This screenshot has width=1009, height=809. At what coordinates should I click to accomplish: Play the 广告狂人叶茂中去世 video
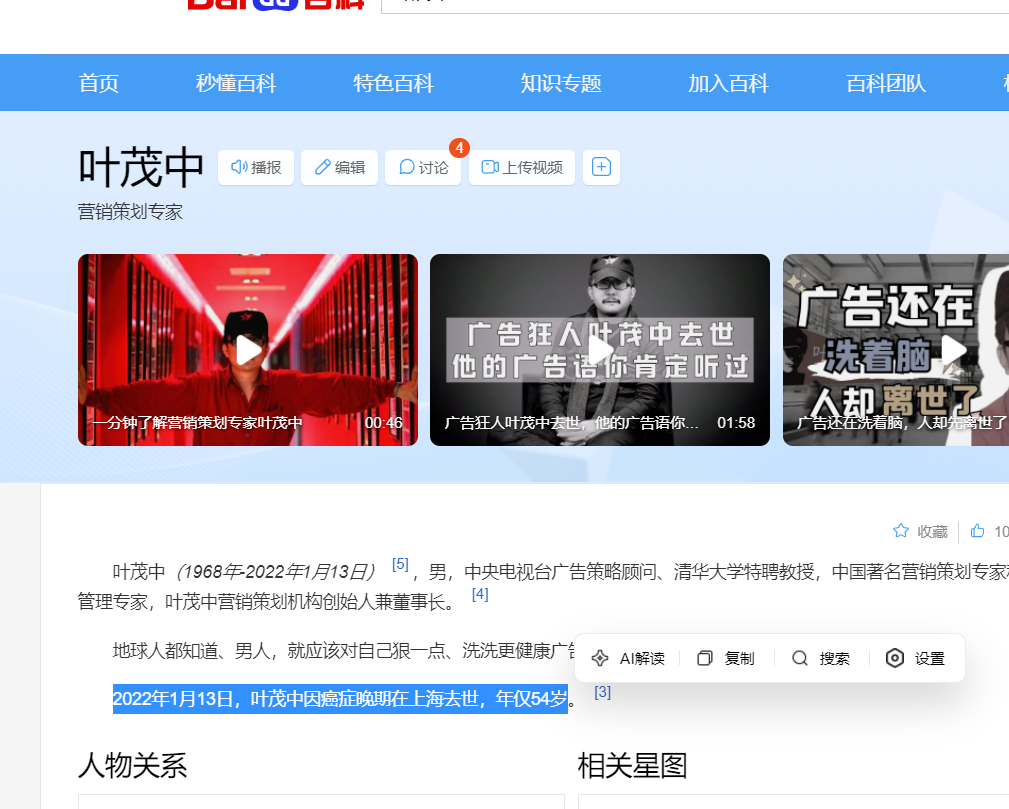coord(600,350)
